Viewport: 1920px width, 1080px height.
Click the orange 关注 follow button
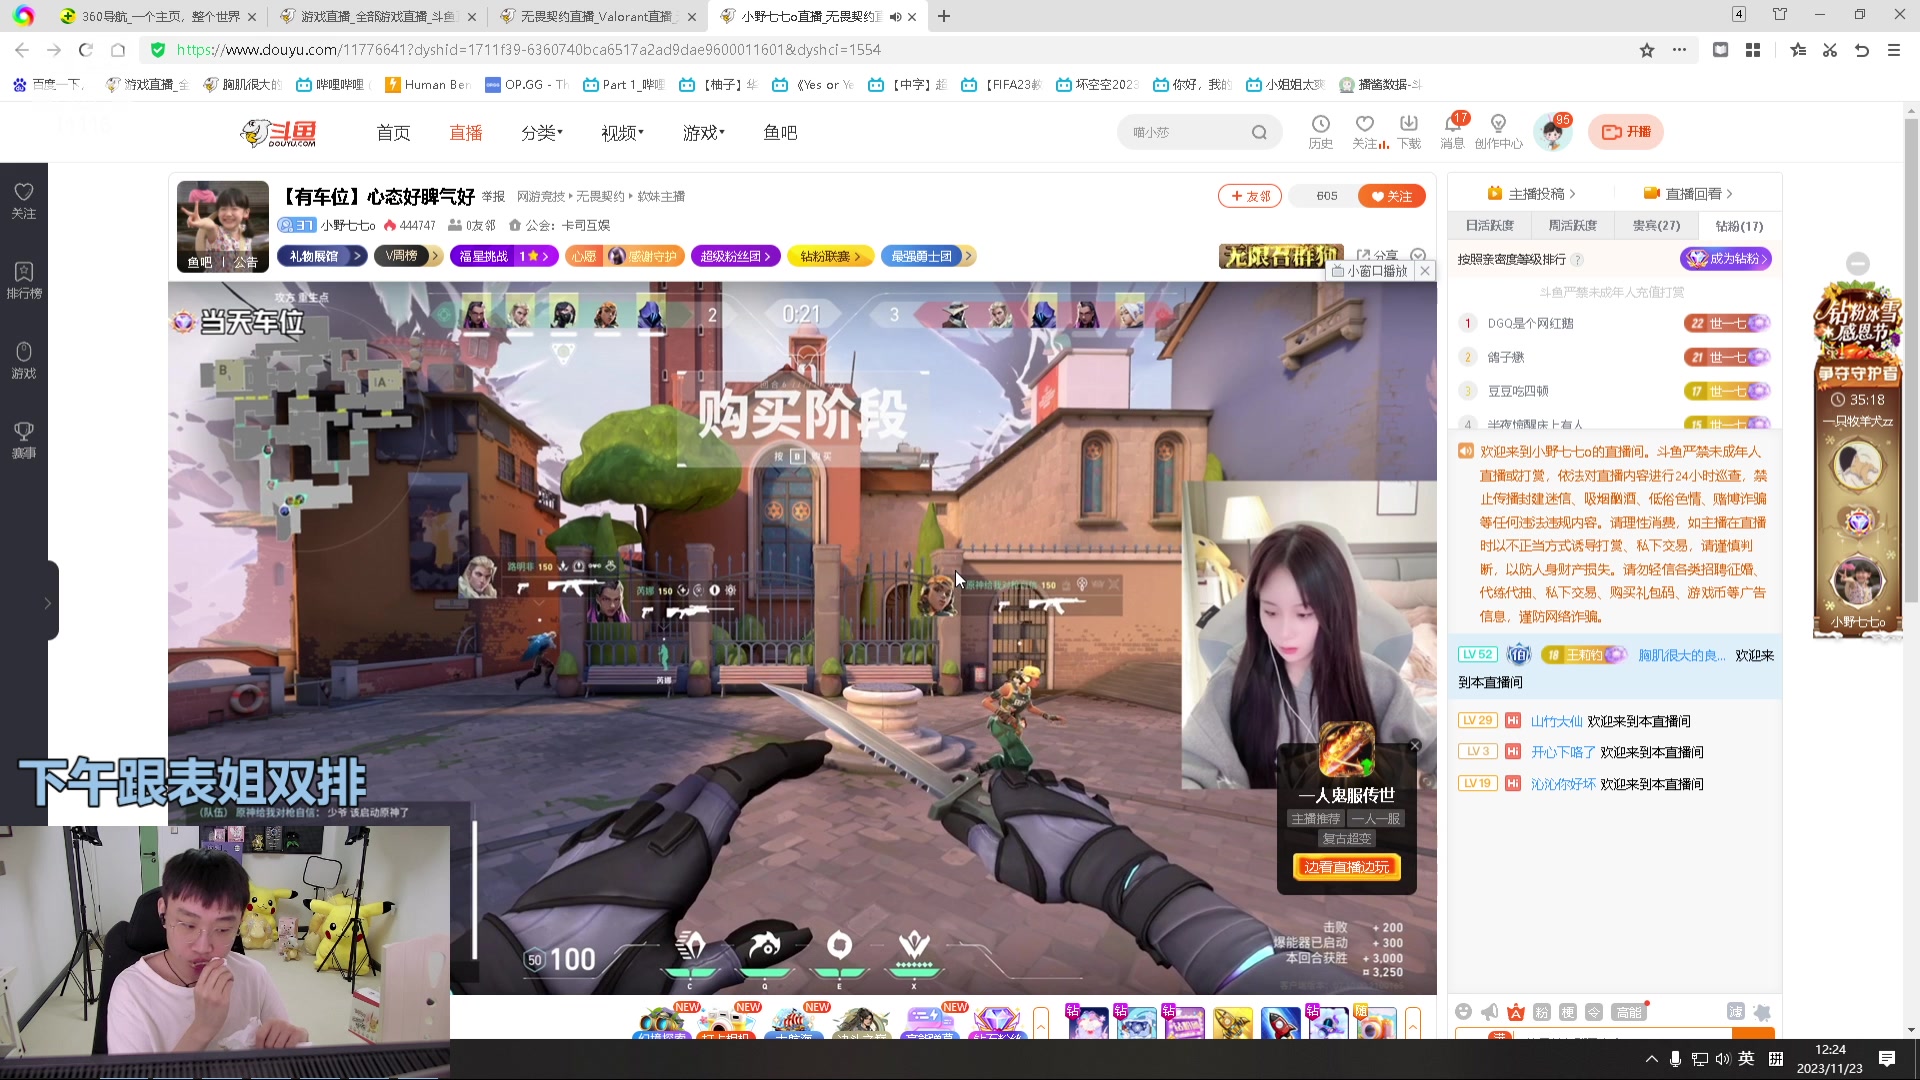(1392, 196)
